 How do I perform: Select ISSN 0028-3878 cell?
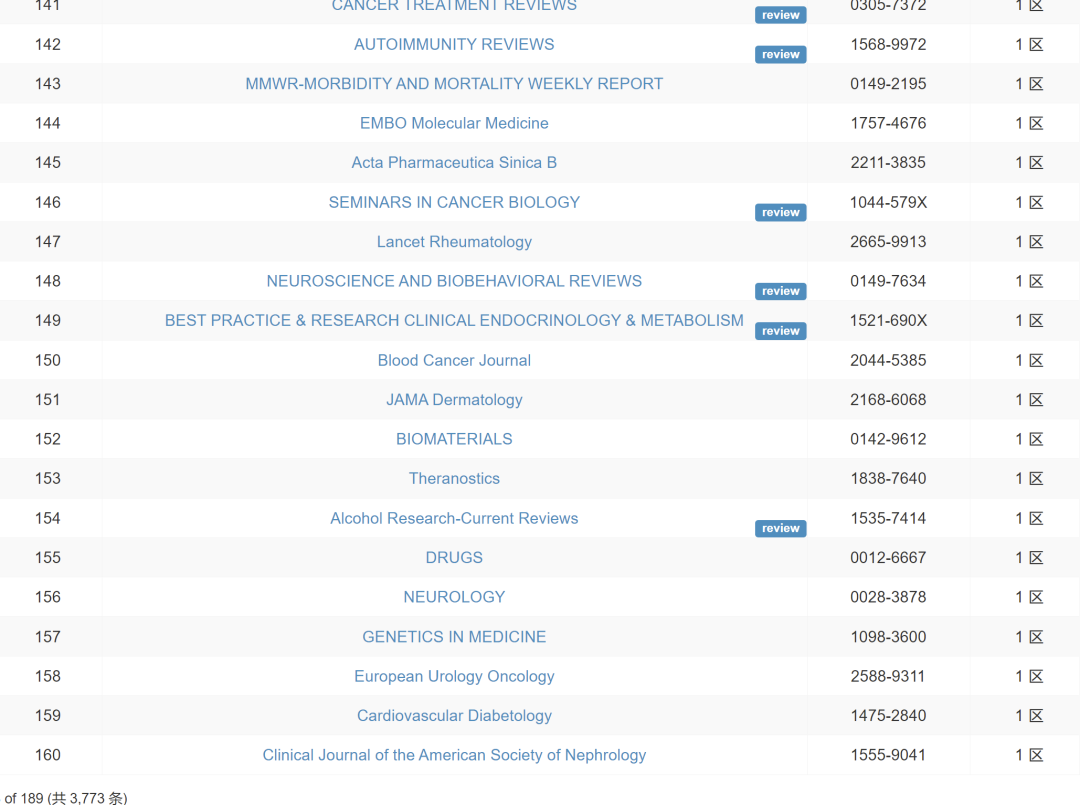pyautogui.click(x=888, y=597)
